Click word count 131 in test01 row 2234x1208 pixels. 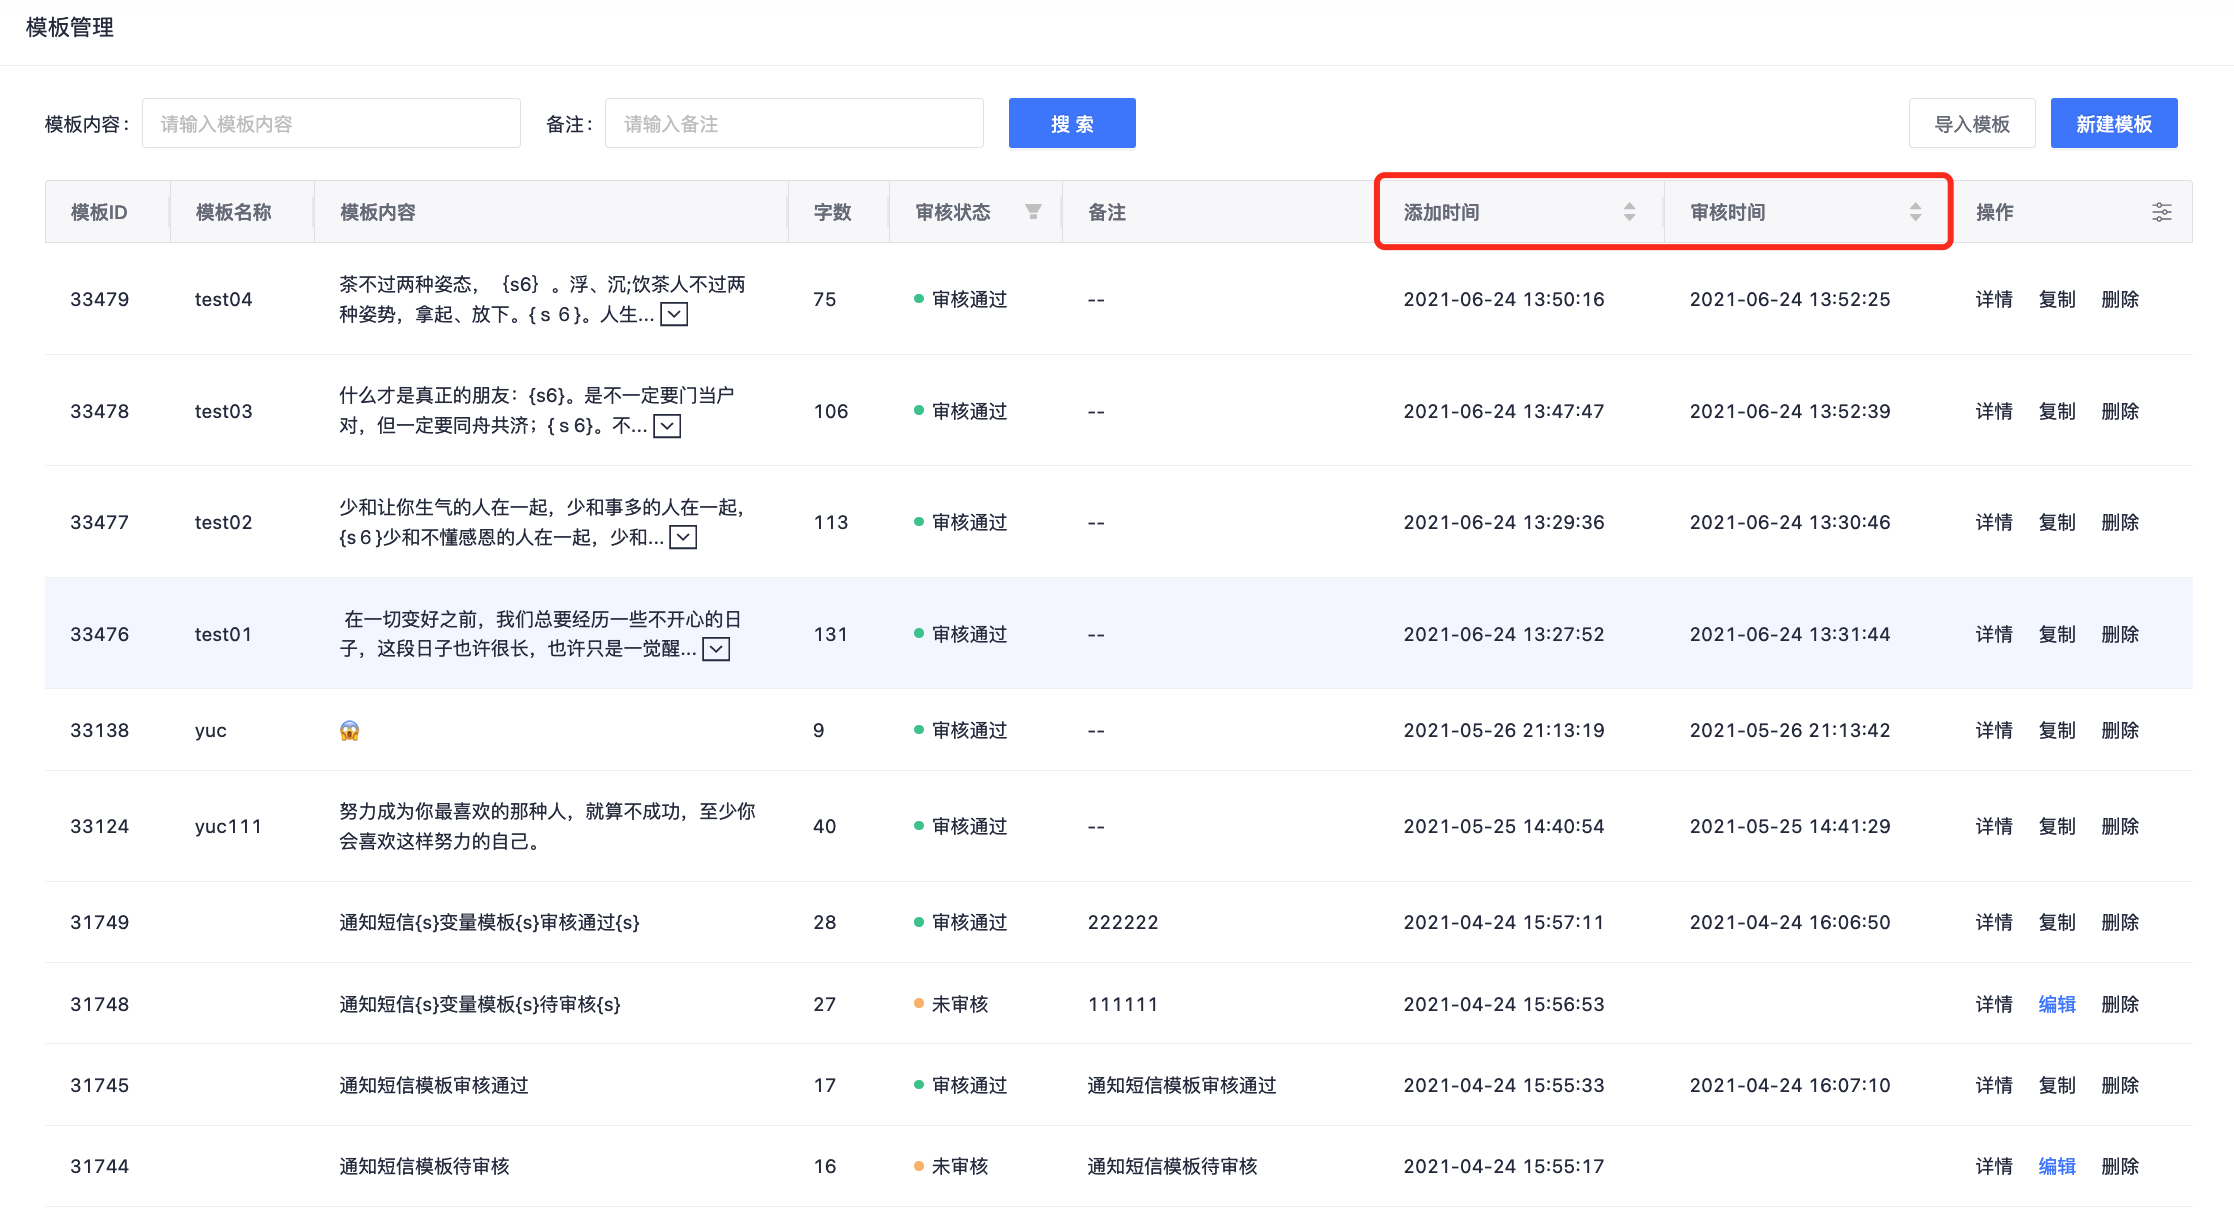pyautogui.click(x=830, y=634)
